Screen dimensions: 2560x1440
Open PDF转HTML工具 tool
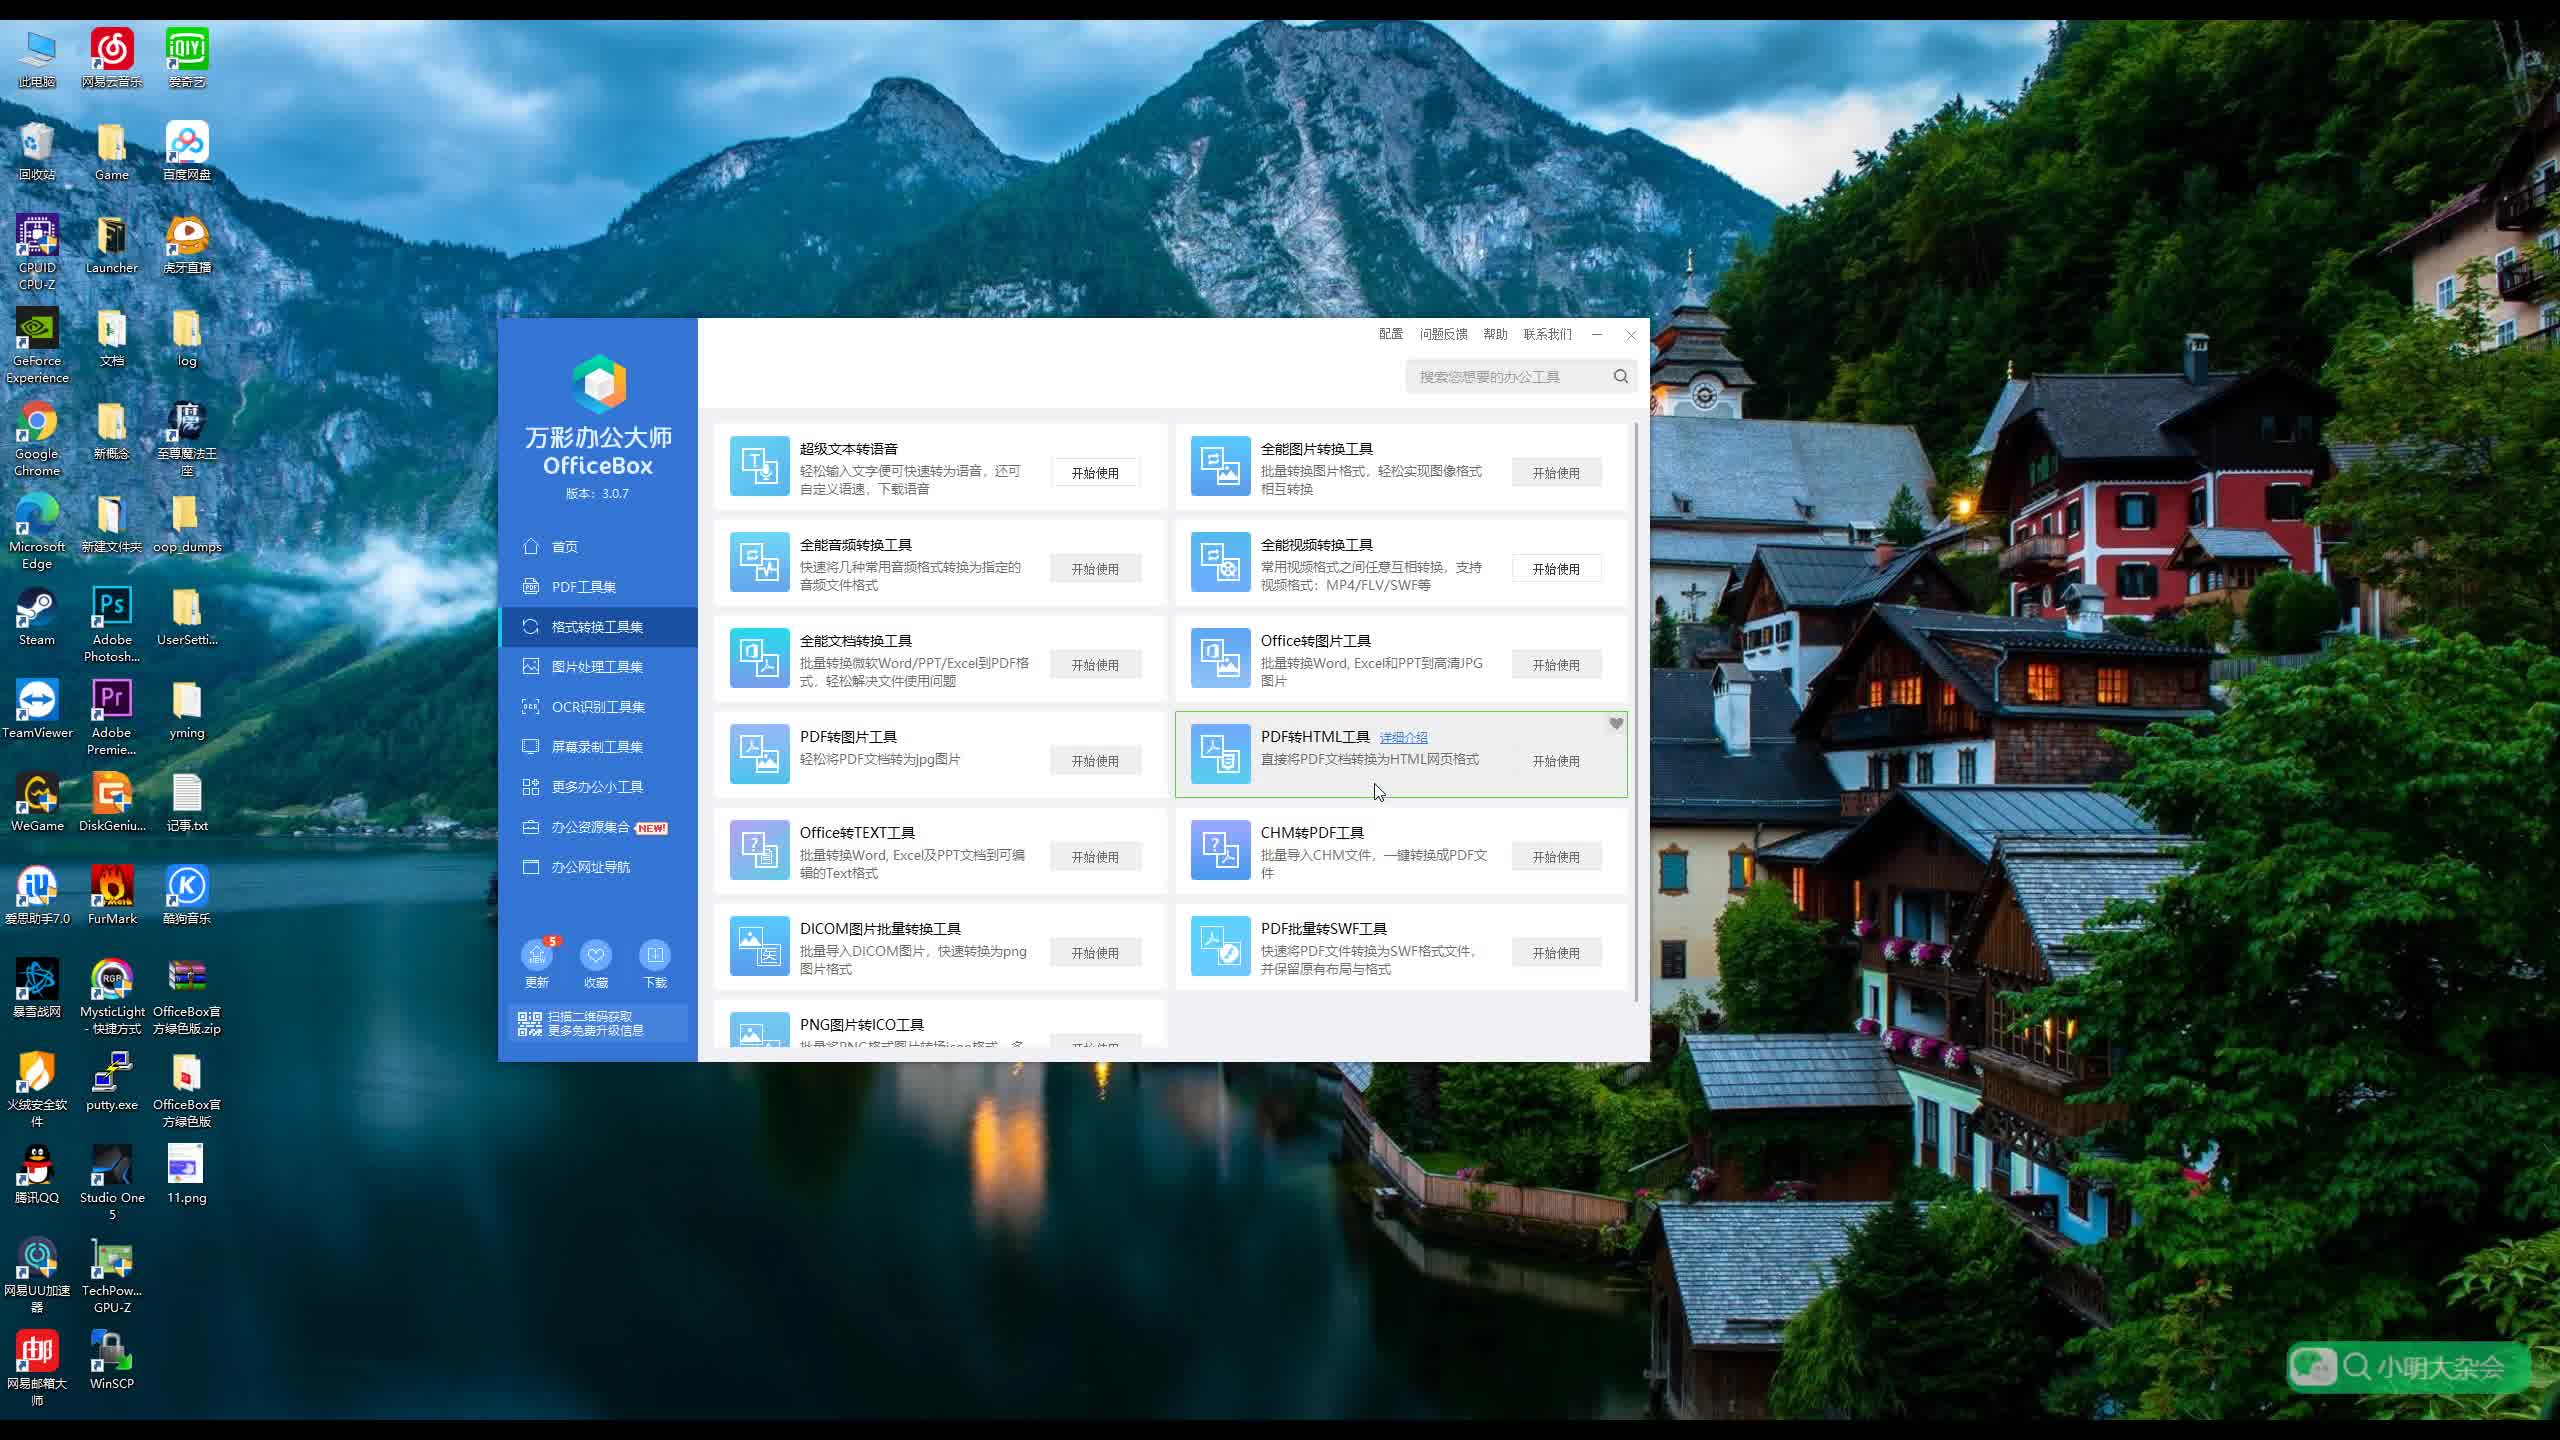pos(1554,760)
